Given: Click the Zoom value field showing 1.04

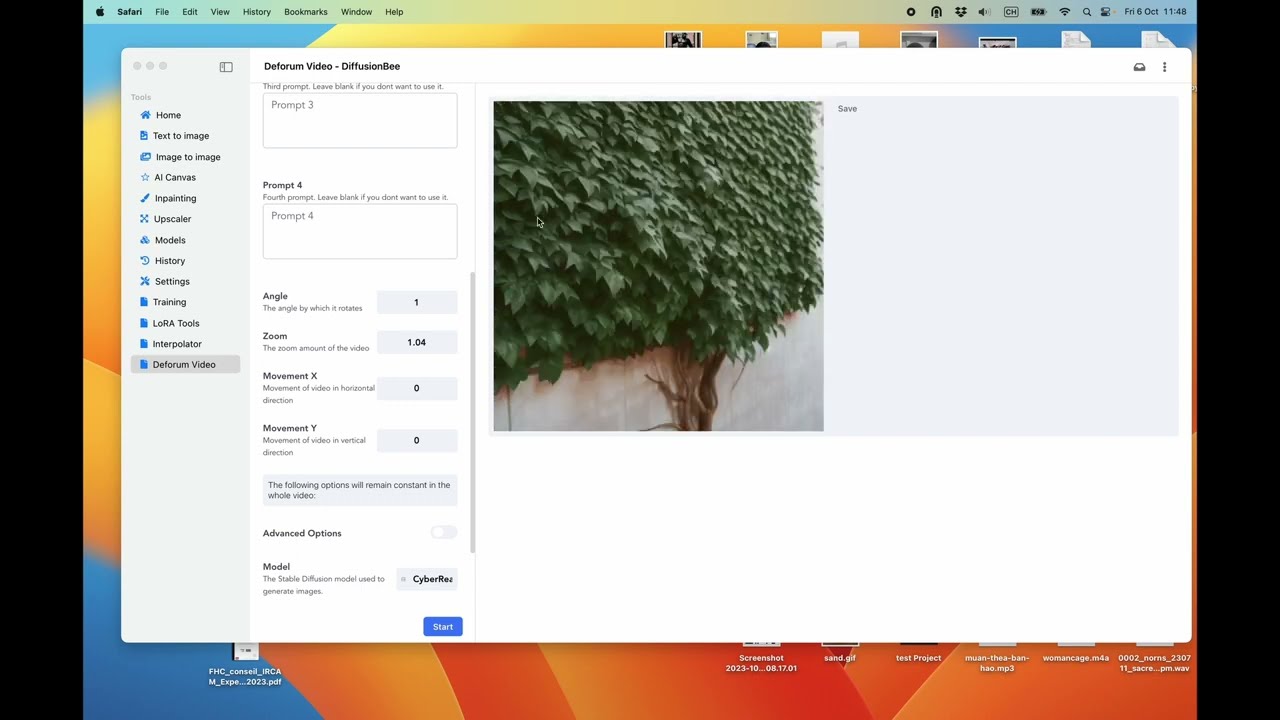Looking at the screenshot, I should click(417, 342).
